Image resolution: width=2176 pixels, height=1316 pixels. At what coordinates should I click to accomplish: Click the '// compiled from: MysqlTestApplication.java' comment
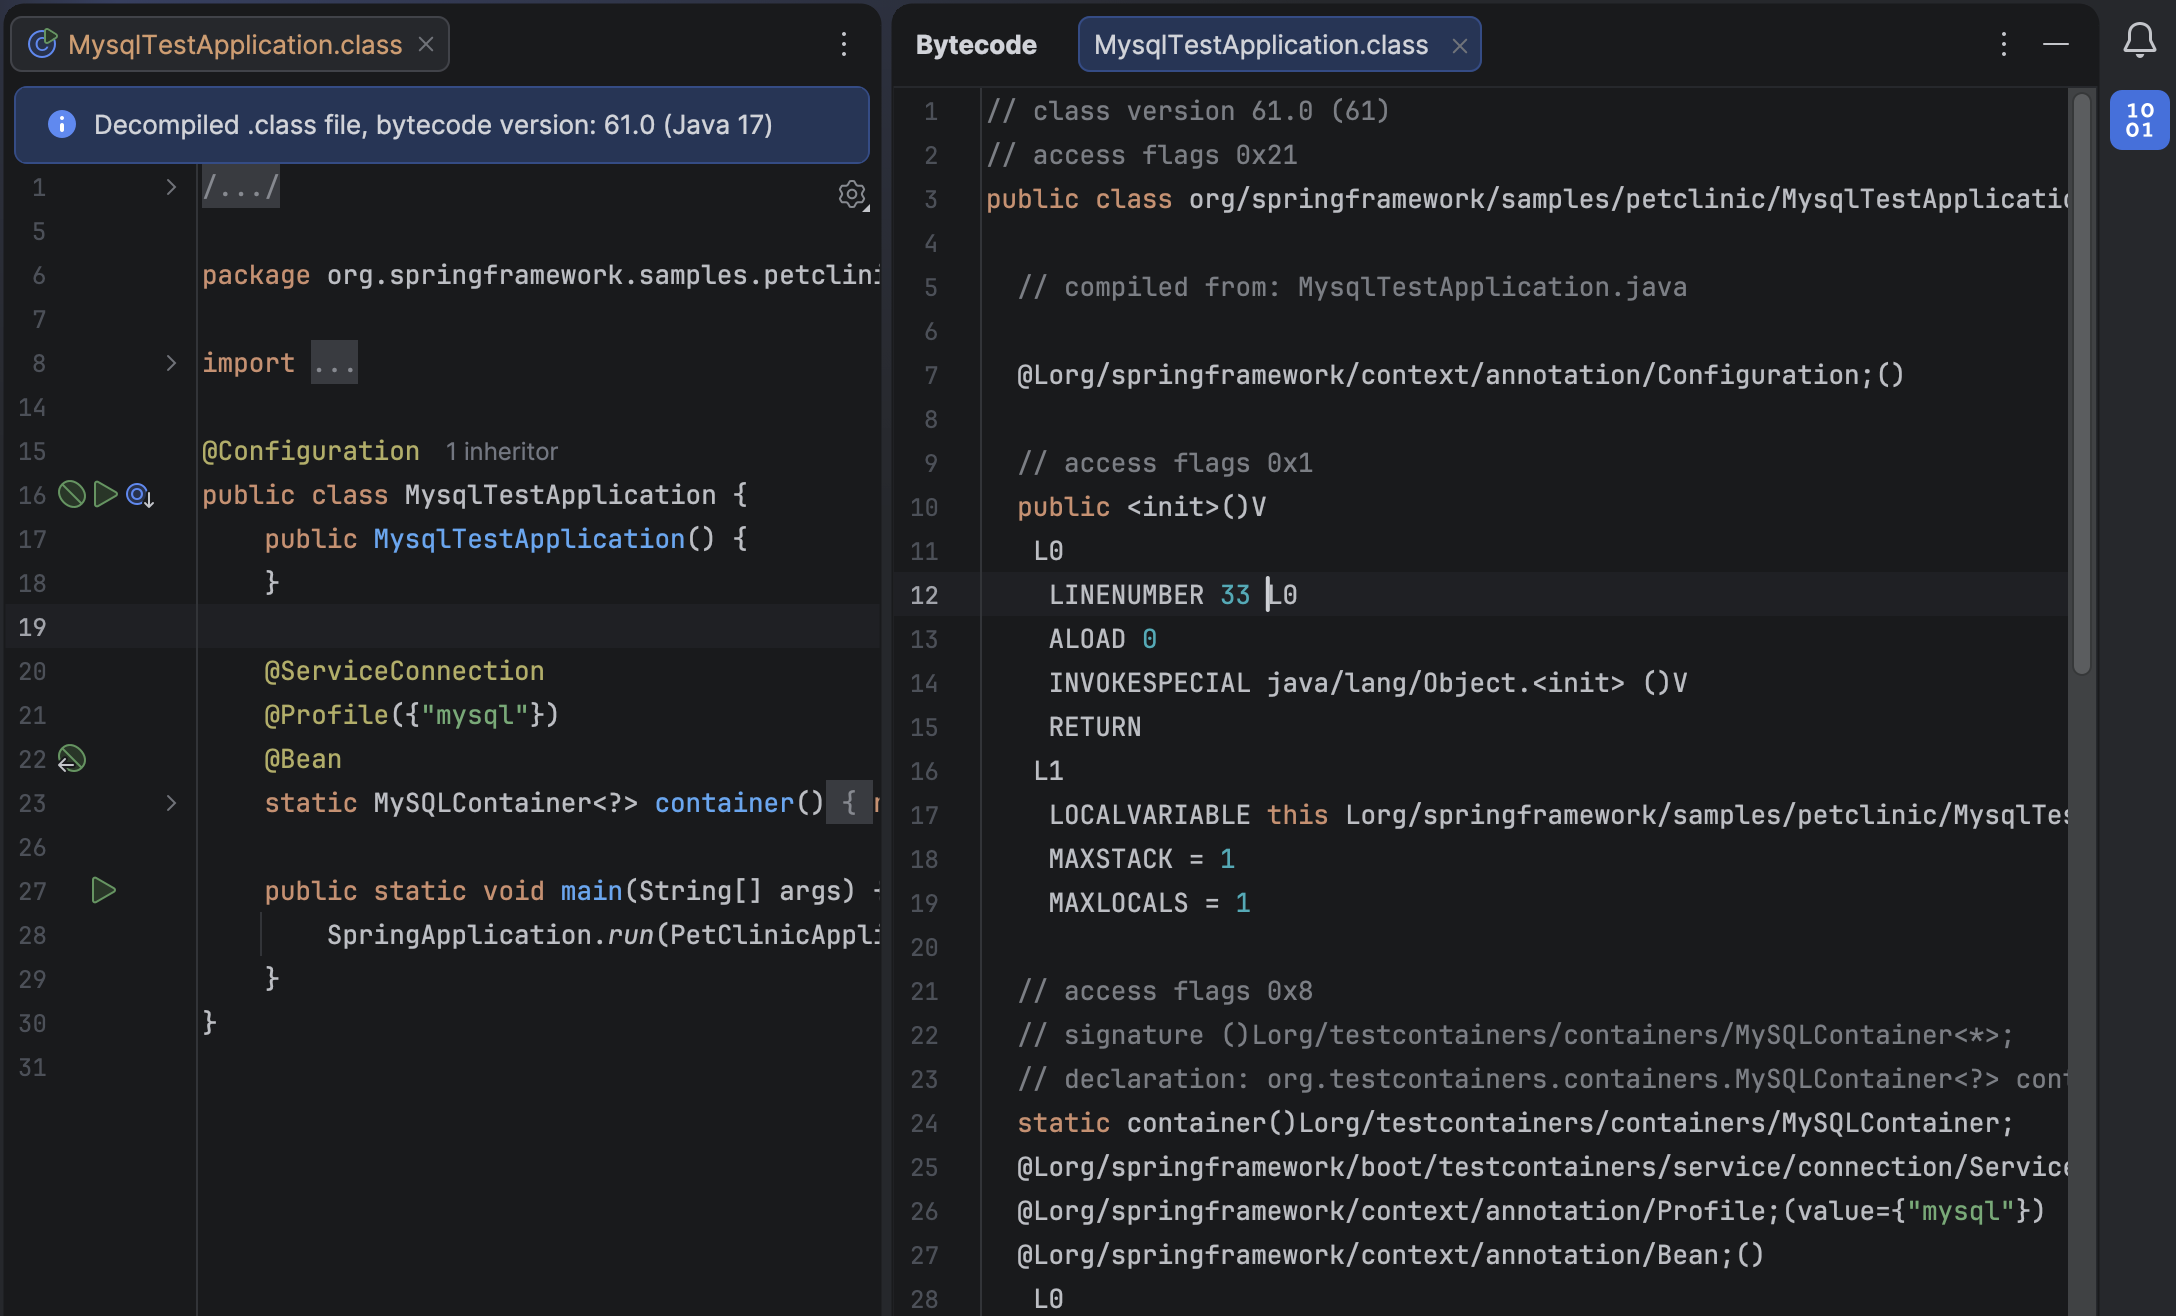point(1352,287)
